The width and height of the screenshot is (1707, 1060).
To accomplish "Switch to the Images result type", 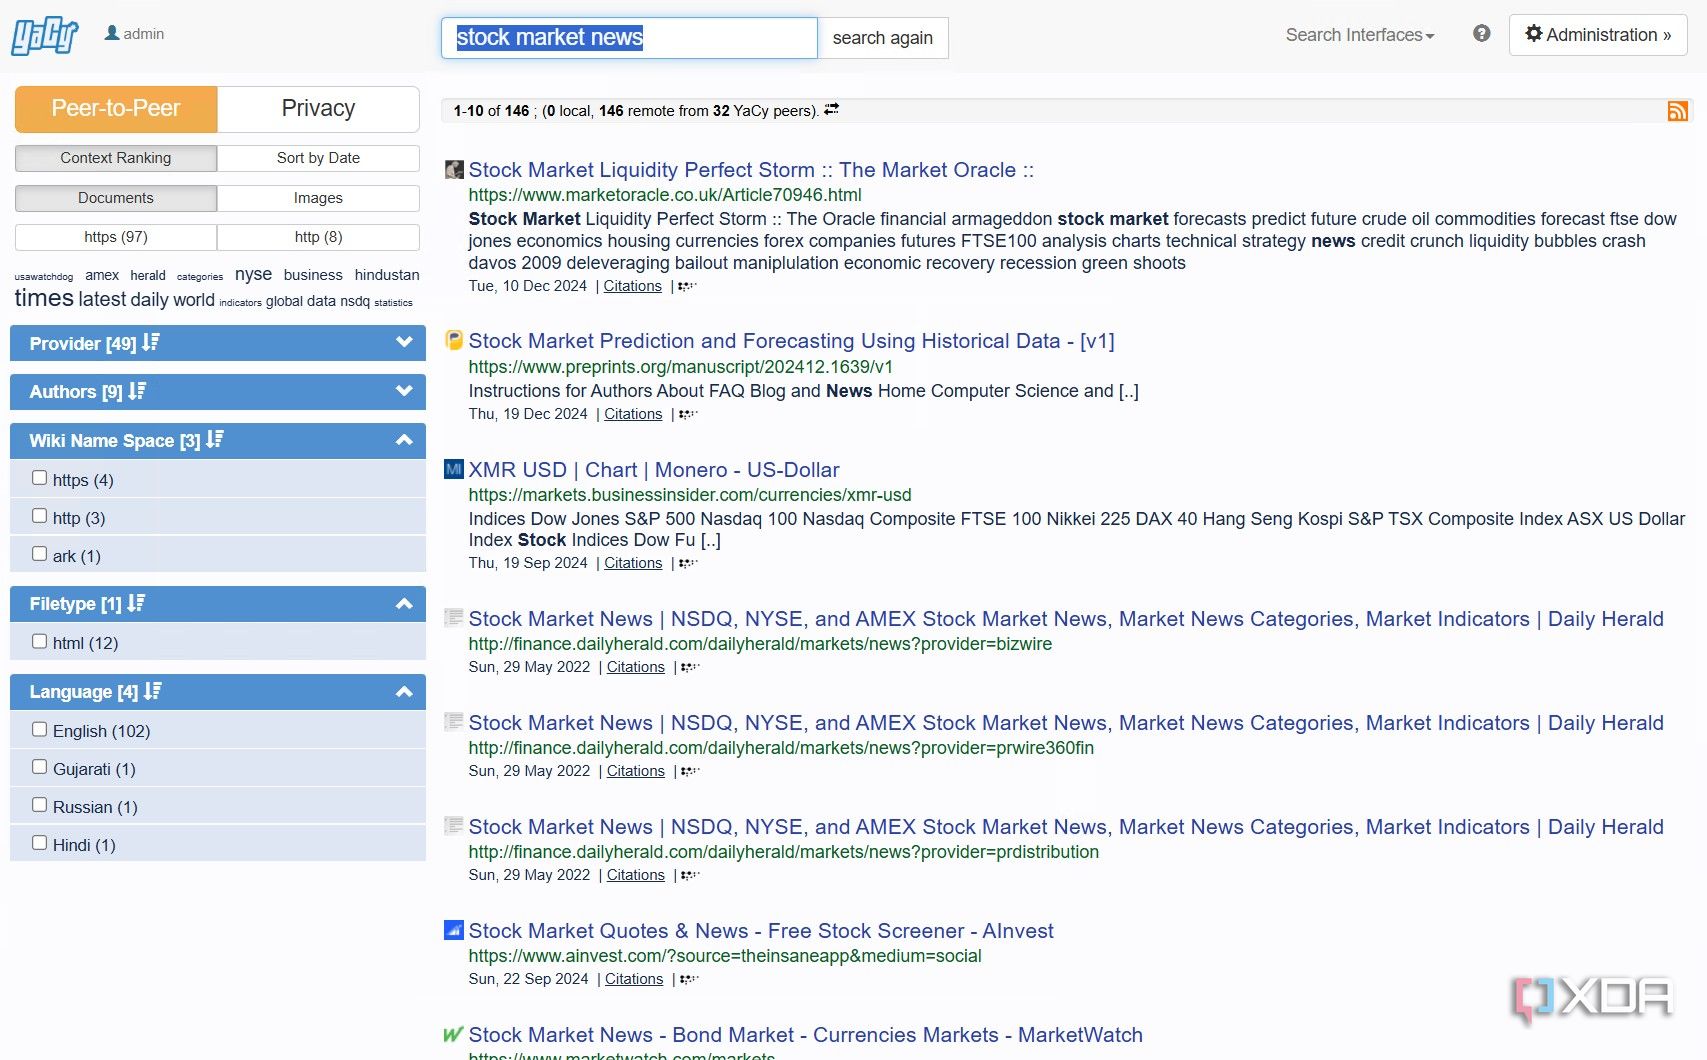I will click(x=318, y=198).
